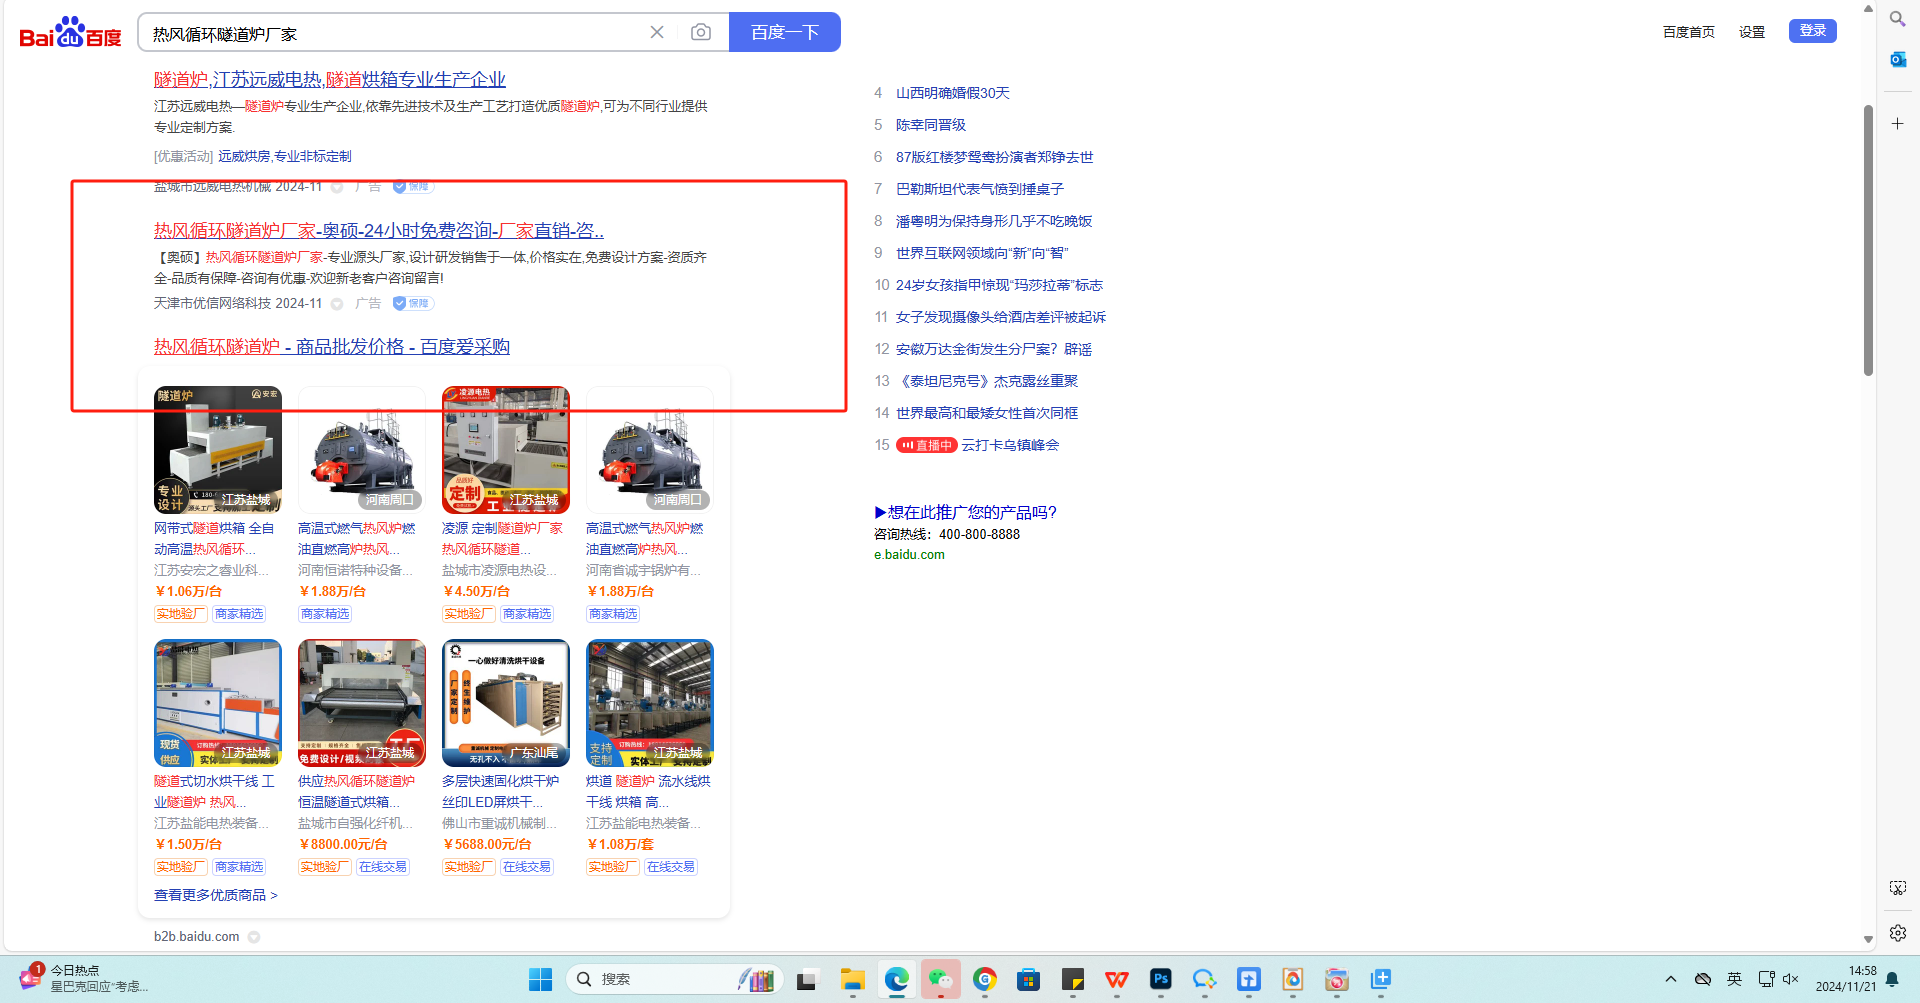Viewport: 1920px width, 1003px height.
Task: Open the 烘道 隧道炉 流水线烘干线 product image
Action: pyautogui.click(x=650, y=703)
